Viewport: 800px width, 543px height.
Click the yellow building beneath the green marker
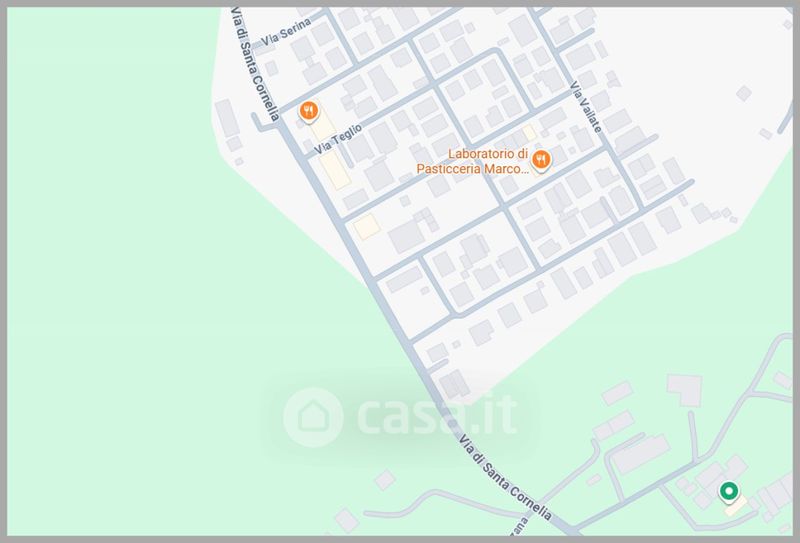pos(736,505)
